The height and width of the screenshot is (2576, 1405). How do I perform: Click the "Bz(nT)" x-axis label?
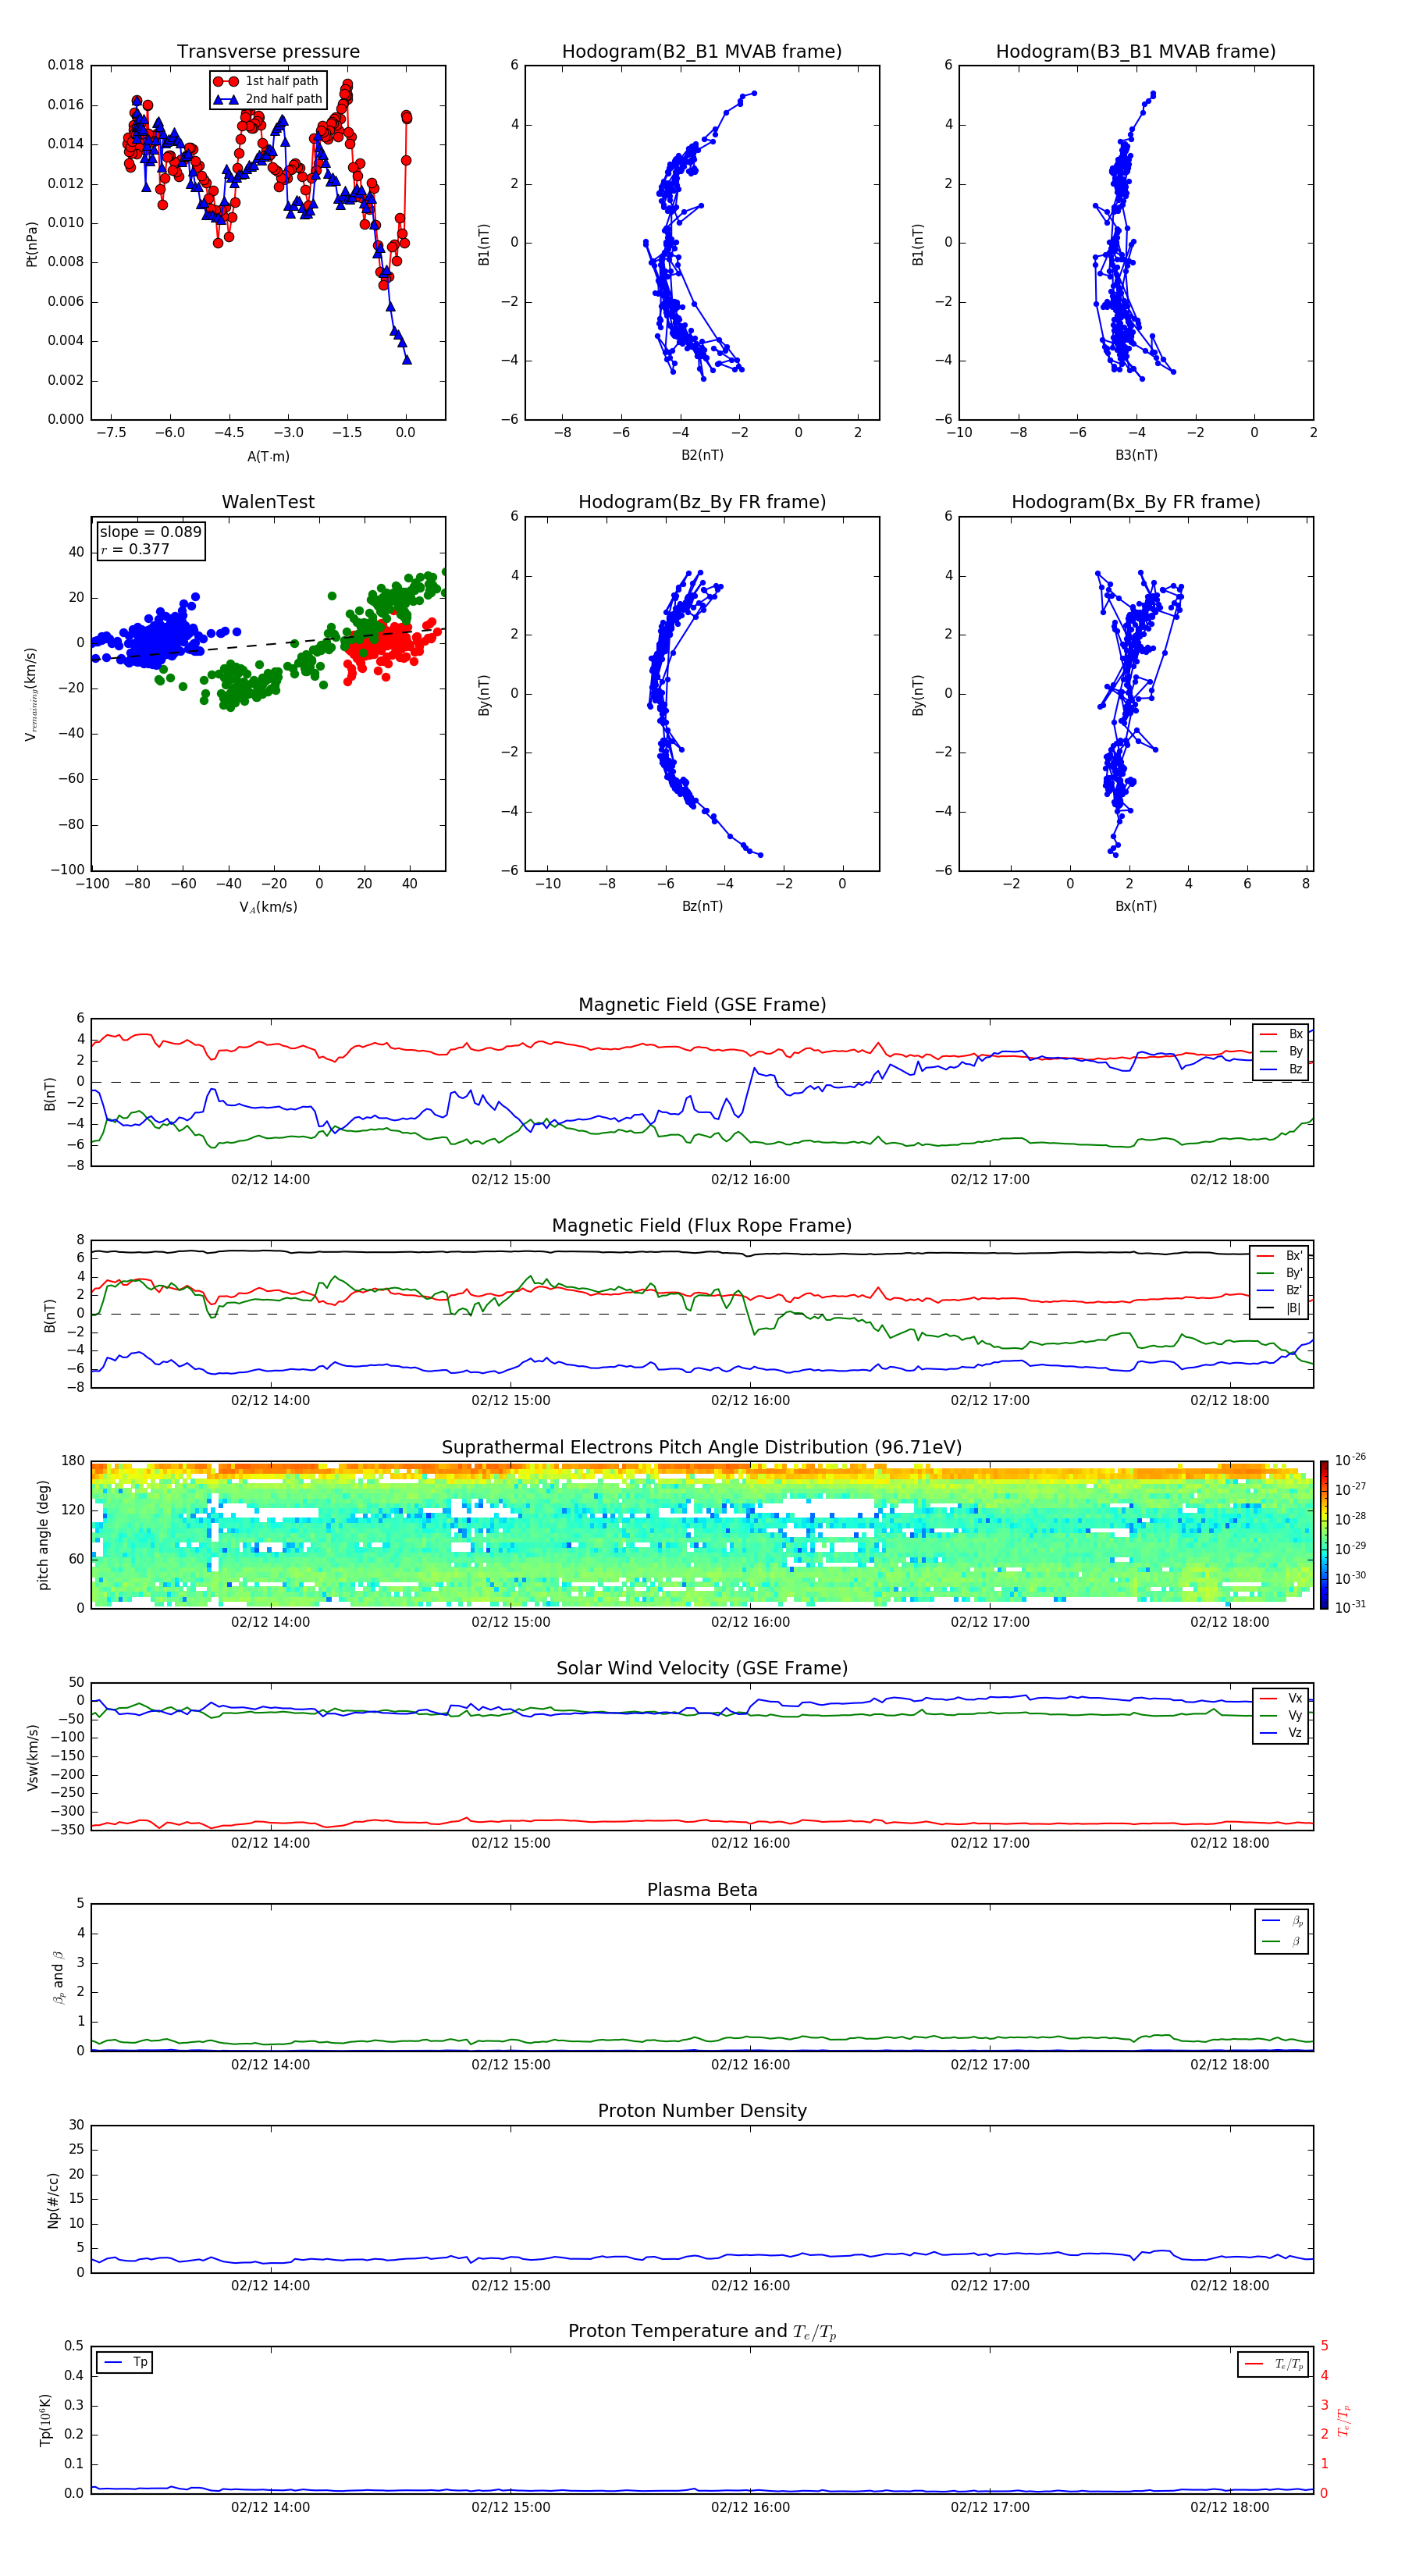click(702, 906)
